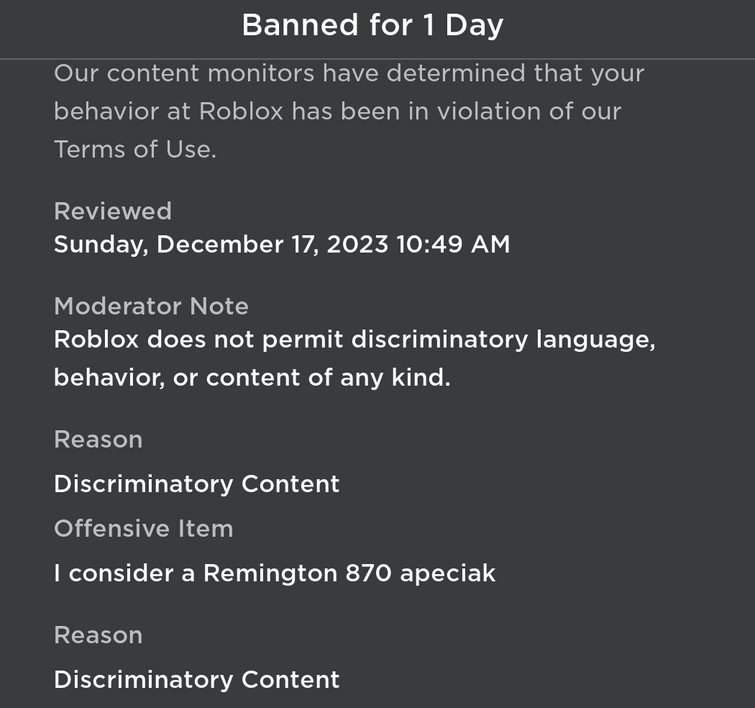755x708 pixels.
Task: Select the 'Our content monitors have determined' line
Action: click(349, 74)
